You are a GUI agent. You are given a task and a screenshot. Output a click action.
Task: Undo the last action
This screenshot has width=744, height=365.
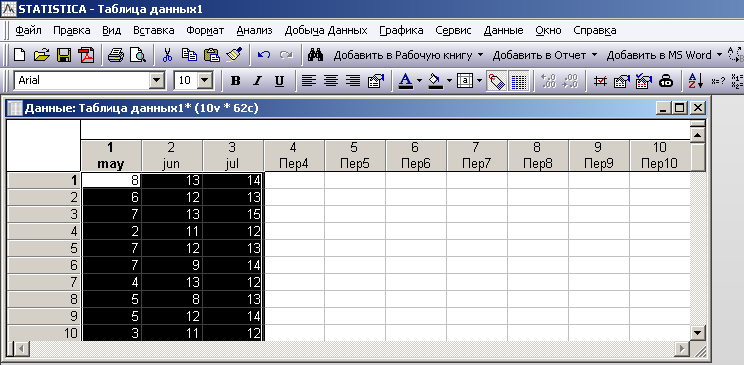(264, 55)
